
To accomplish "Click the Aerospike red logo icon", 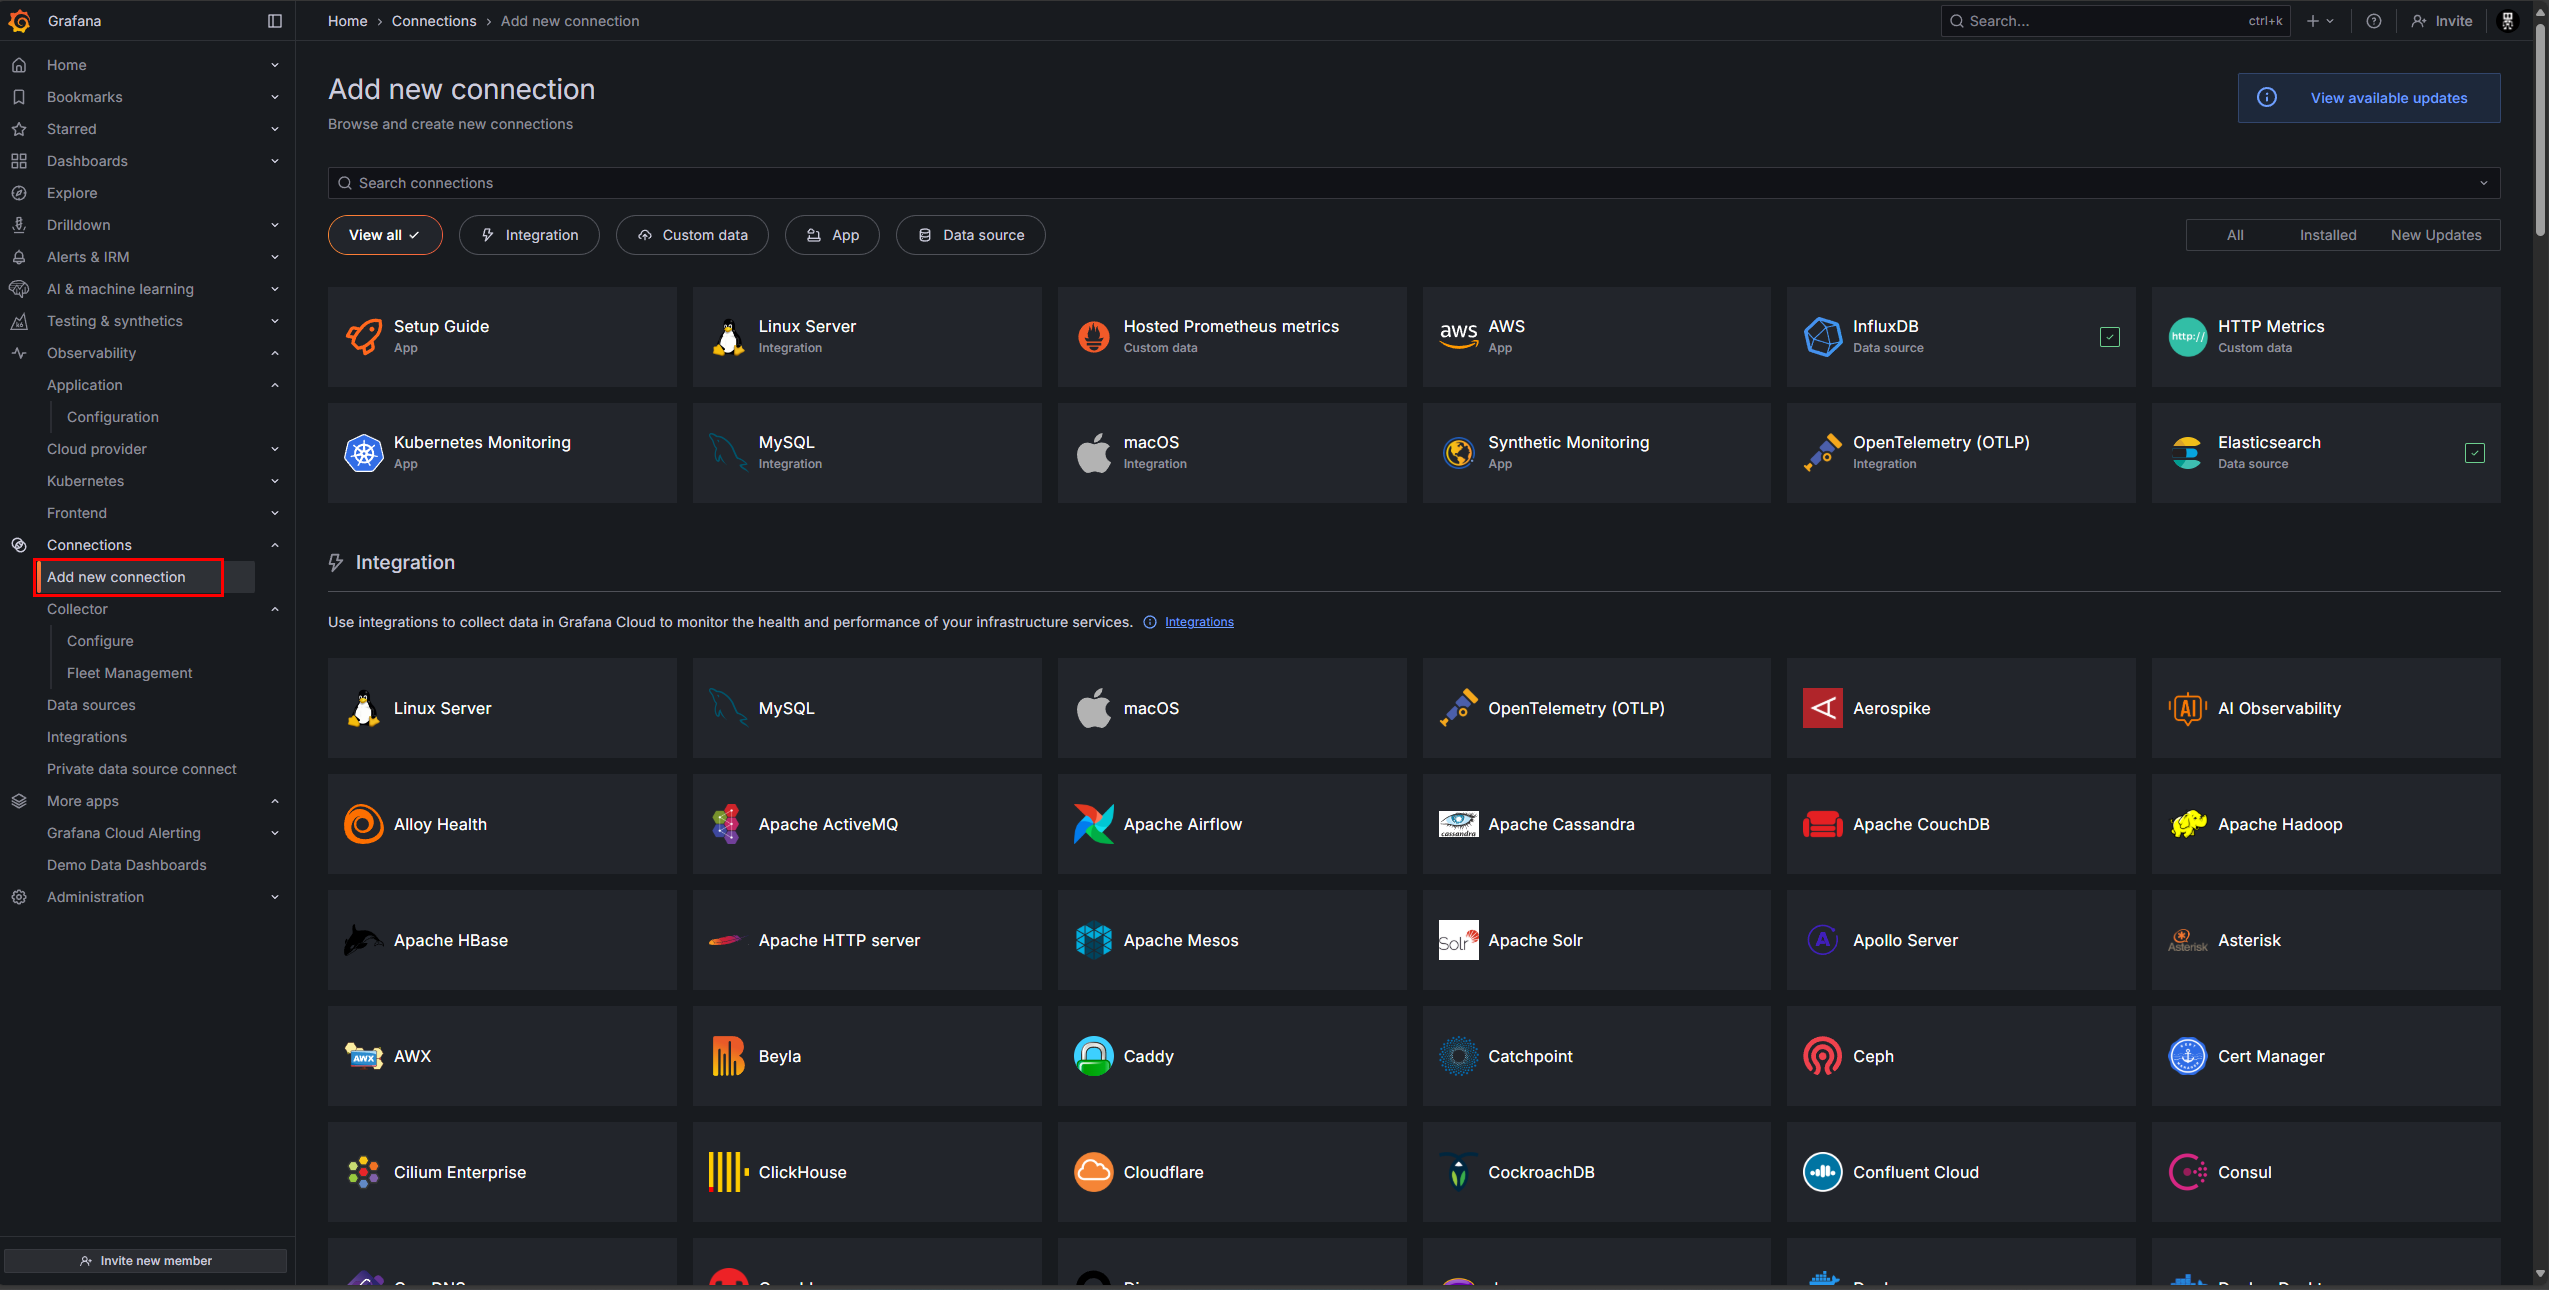I will 1823,708.
